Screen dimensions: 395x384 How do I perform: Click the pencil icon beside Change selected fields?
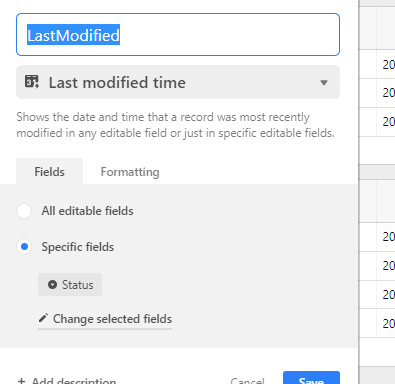(43, 318)
